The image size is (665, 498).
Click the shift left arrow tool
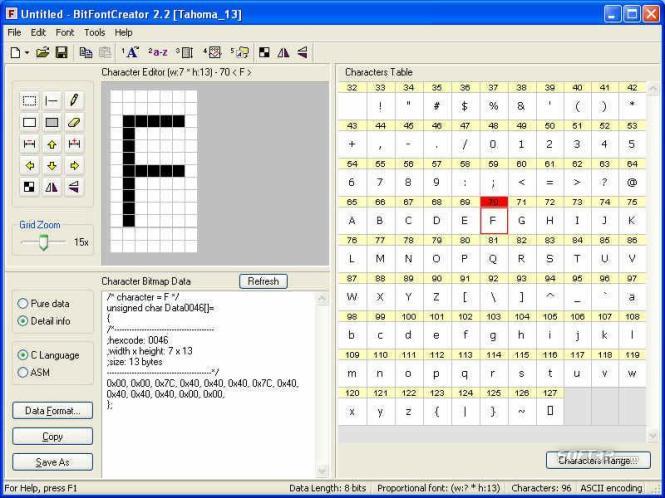29,165
